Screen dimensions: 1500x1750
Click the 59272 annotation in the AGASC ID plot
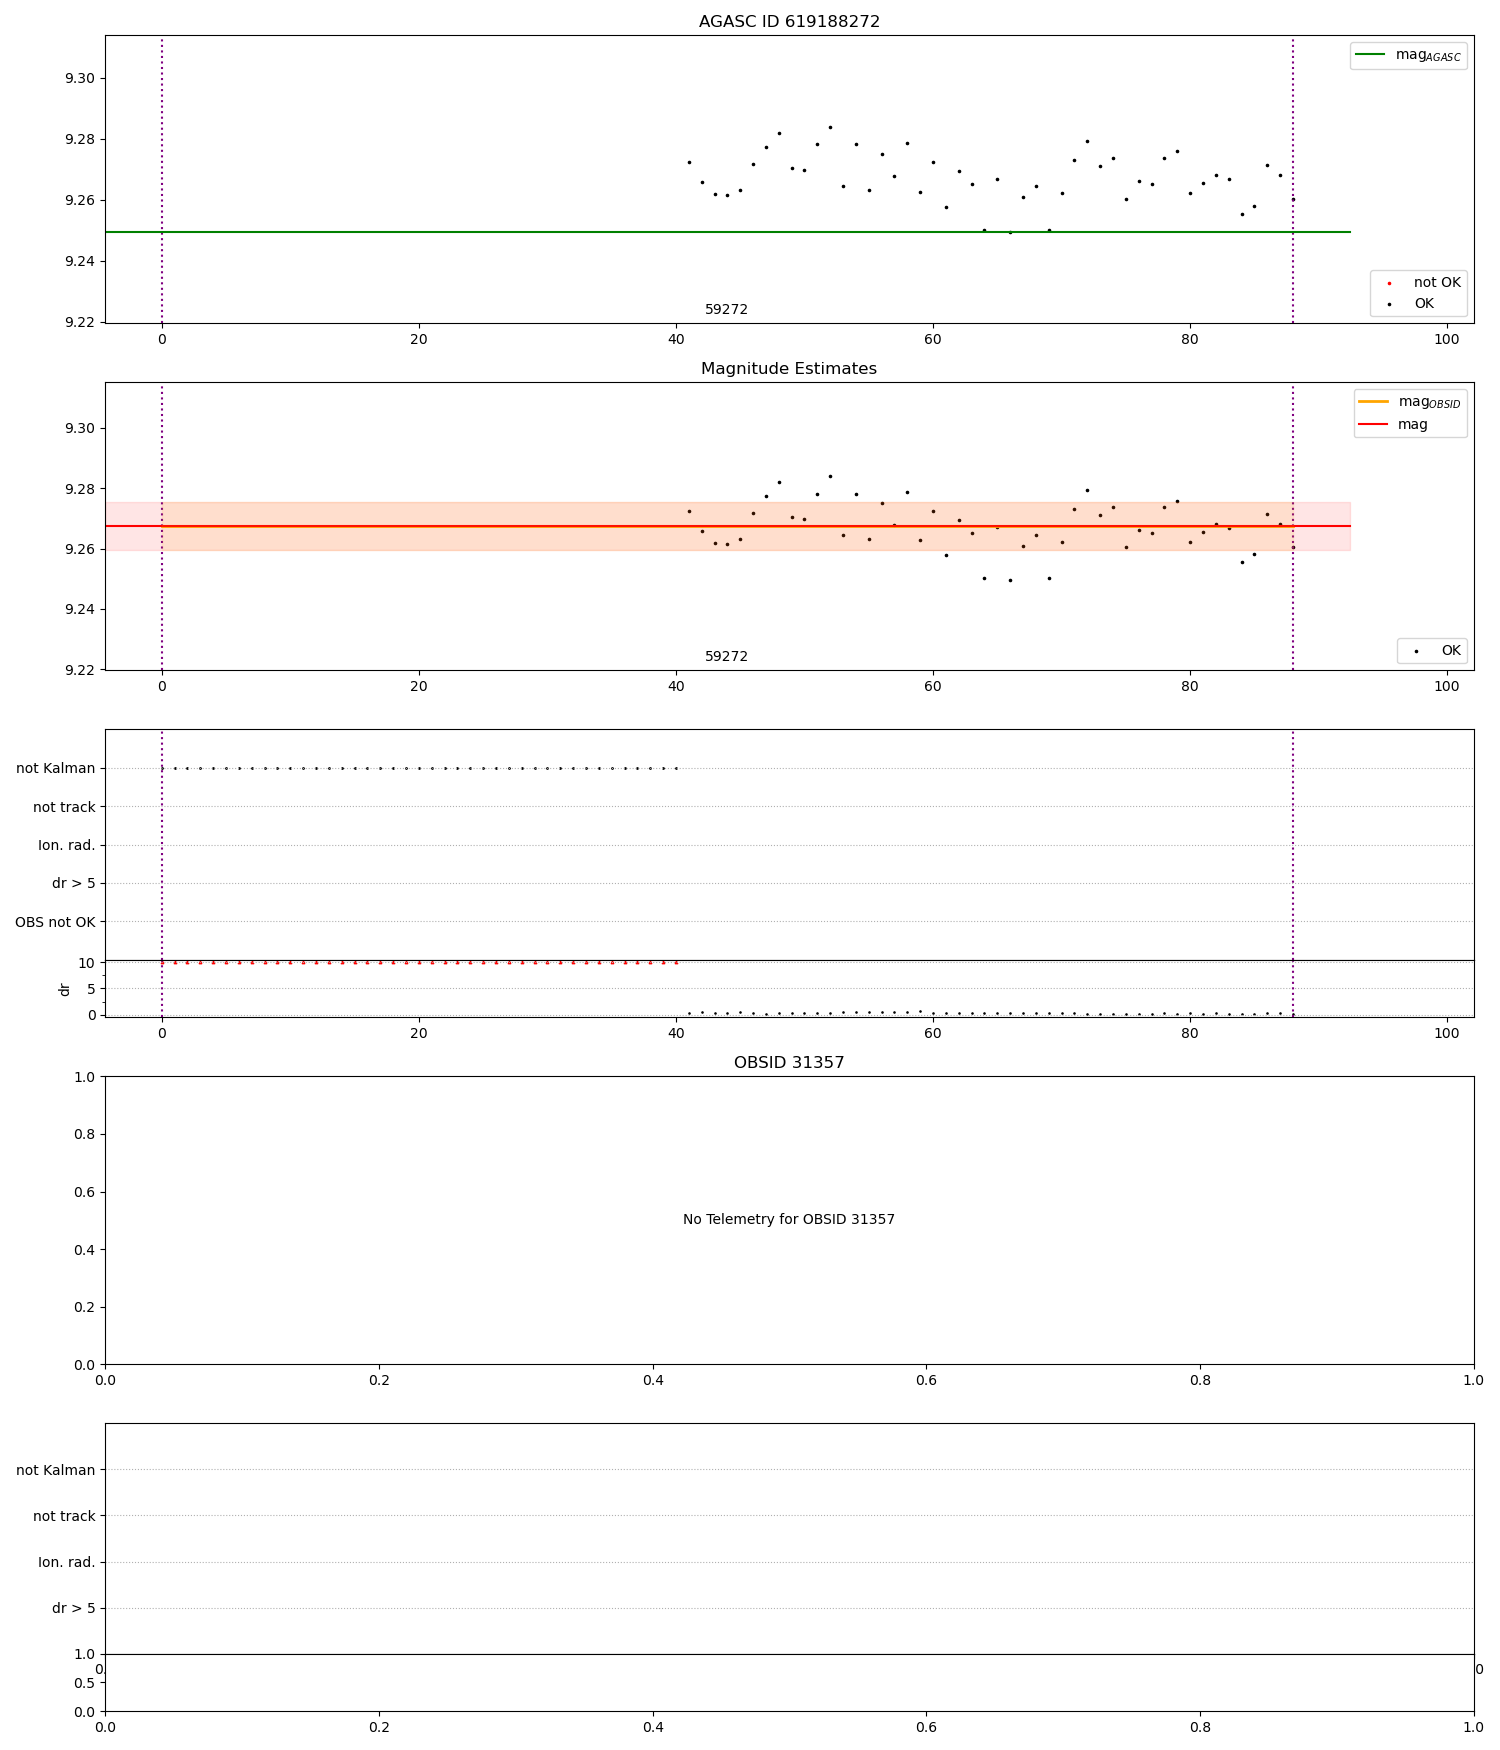click(x=726, y=310)
